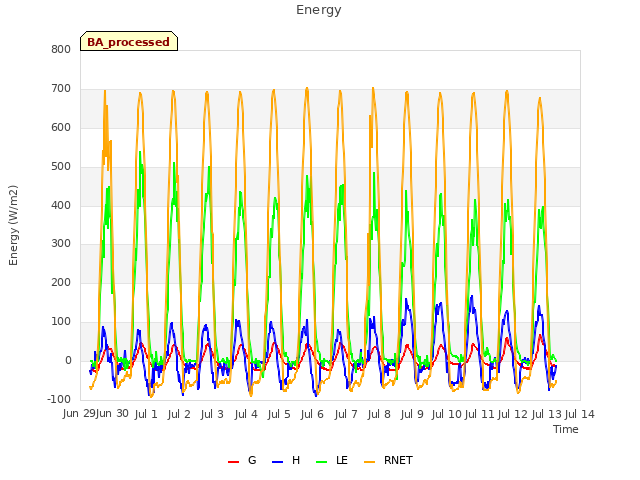Screen dimensions: 640x480
Task: Click the blue H legend color marker
Action: pyautogui.click(x=277, y=462)
